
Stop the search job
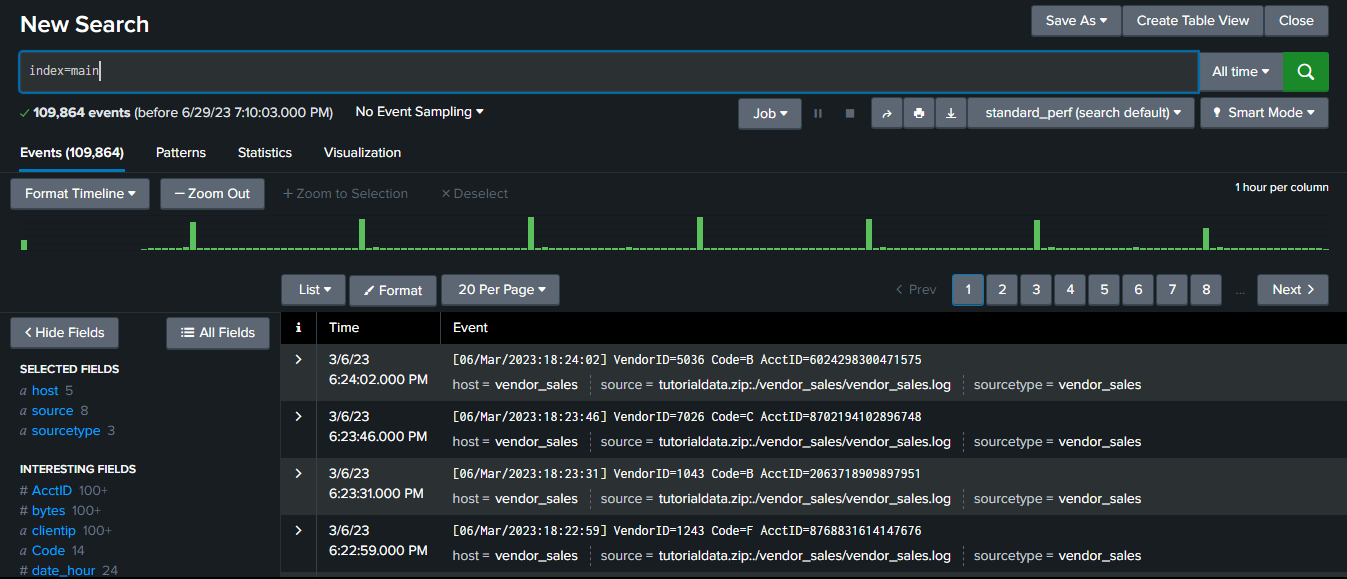click(x=850, y=113)
